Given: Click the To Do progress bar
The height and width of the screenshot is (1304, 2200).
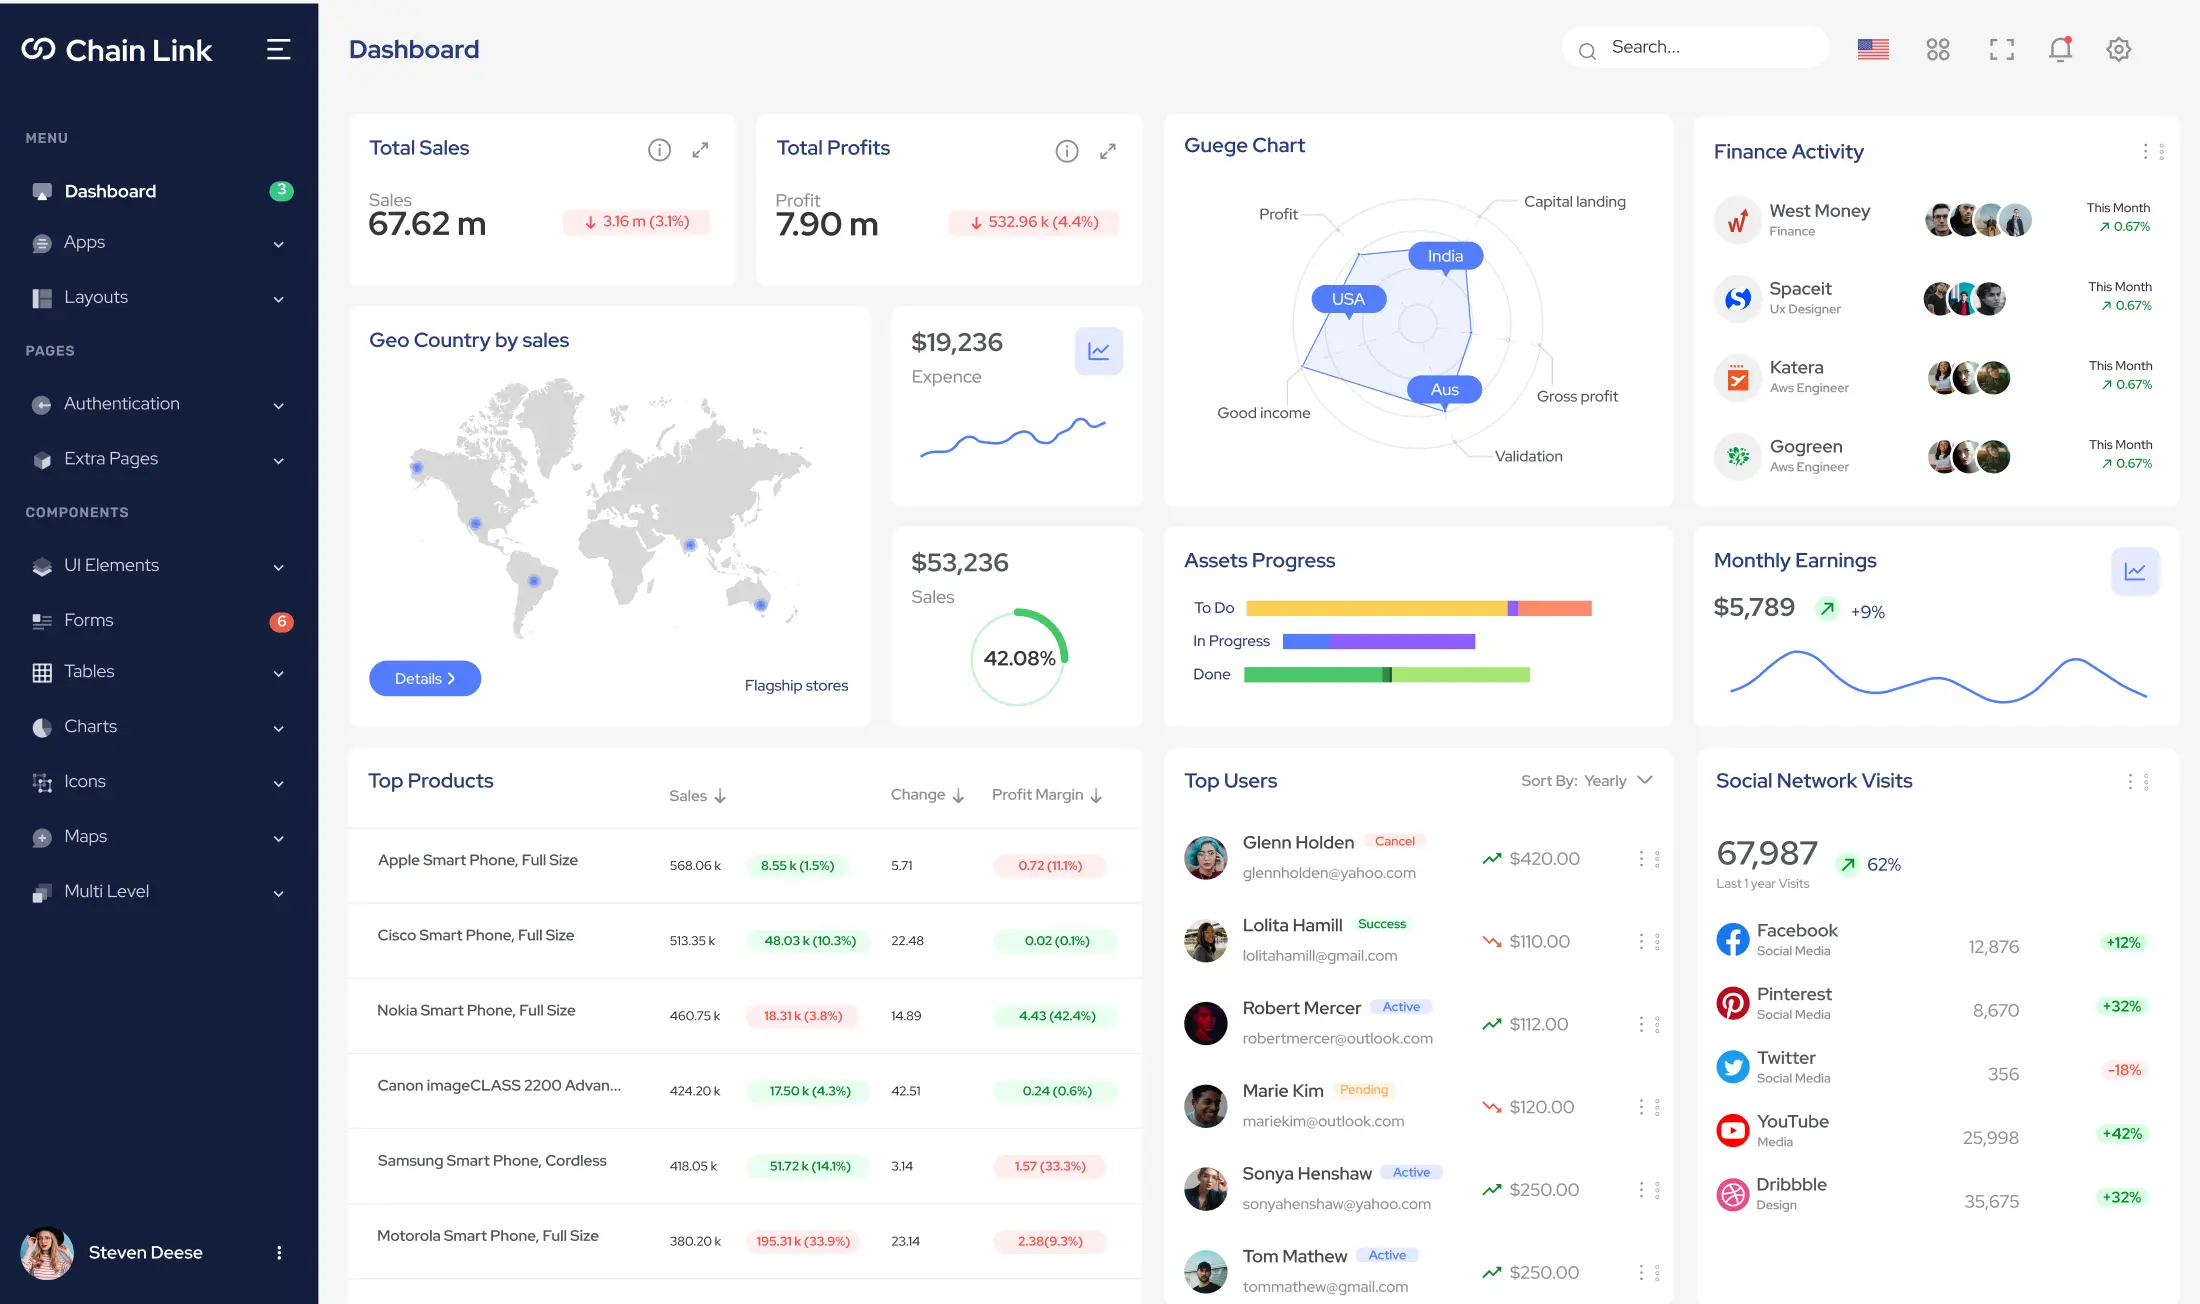Looking at the screenshot, I should point(1418,608).
